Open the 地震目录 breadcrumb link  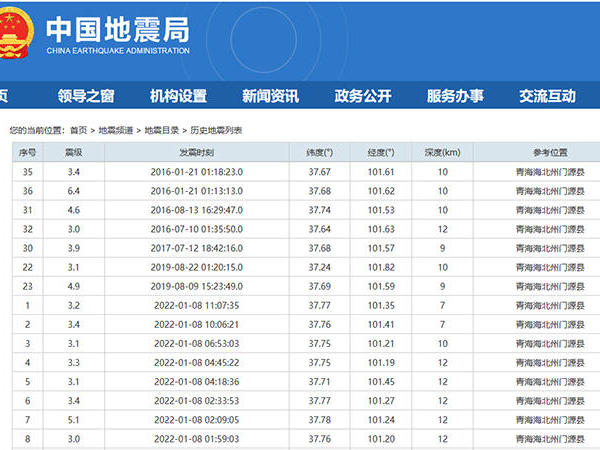point(161,130)
